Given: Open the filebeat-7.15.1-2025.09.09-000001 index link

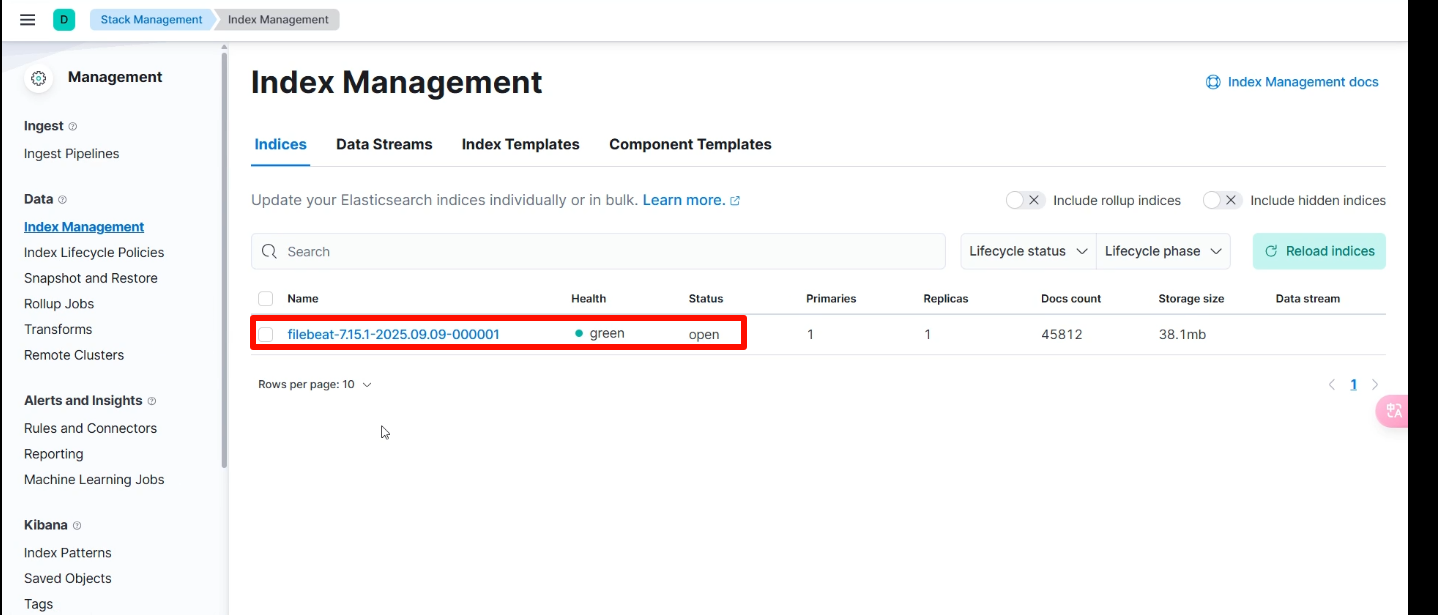Looking at the screenshot, I should [393, 335].
